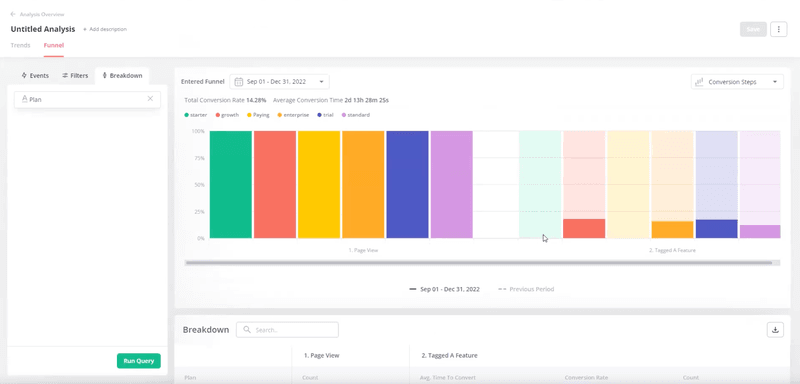Click the 1. Page View column header
The height and width of the screenshot is (384, 800).
click(x=321, y=355)
